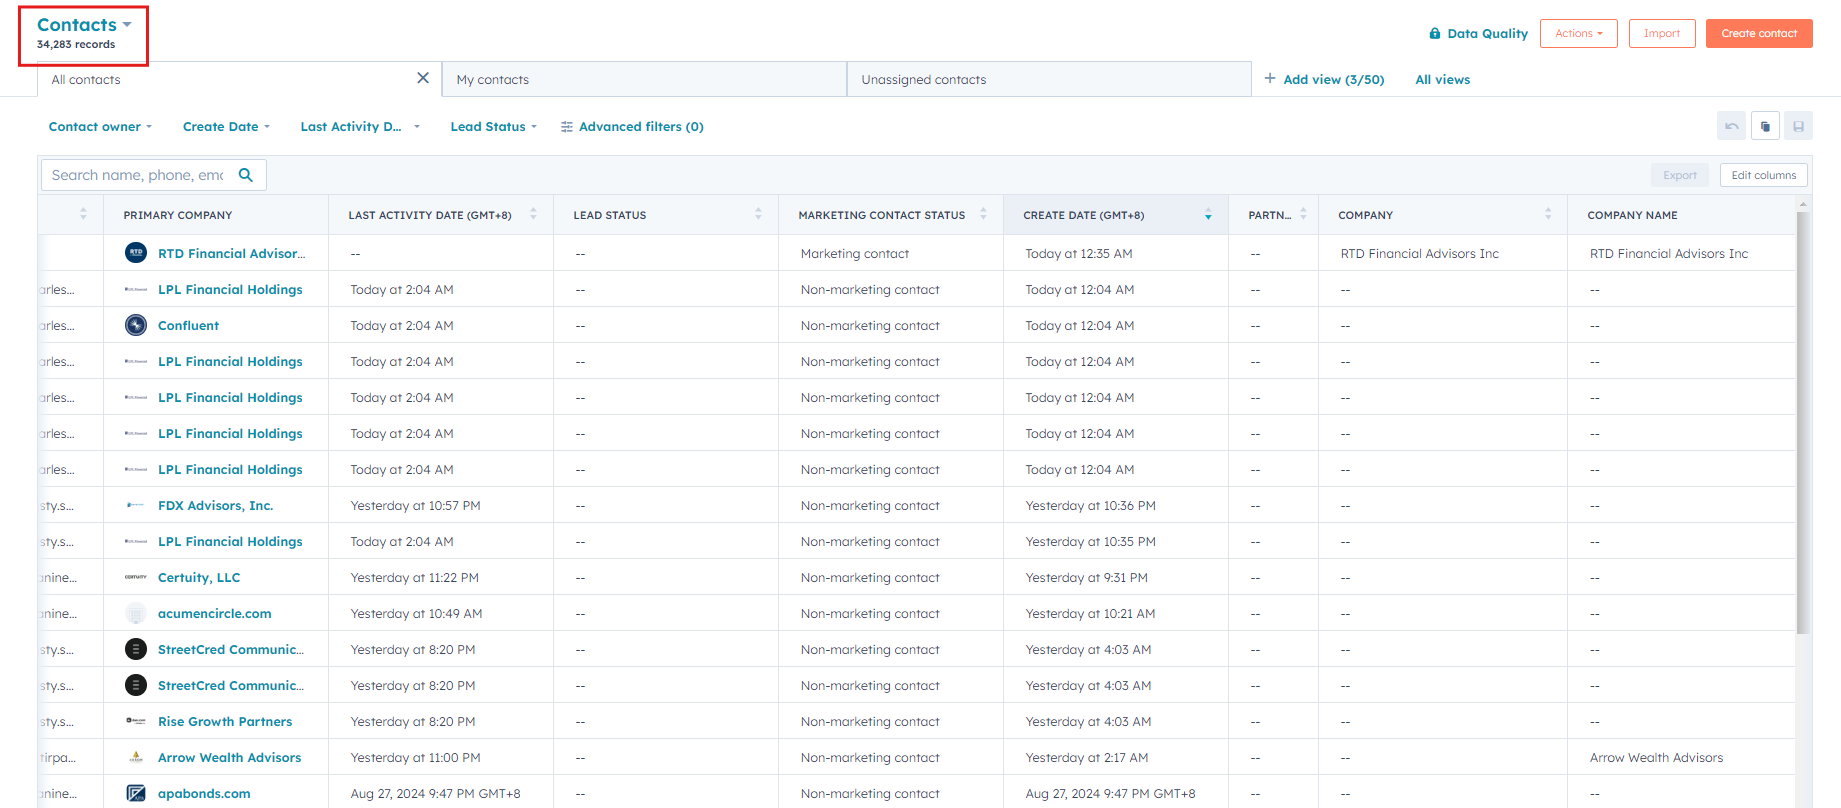The image size is (1841, 808).
Task: Open the Confluent company link
Action: tap(188, 326)
